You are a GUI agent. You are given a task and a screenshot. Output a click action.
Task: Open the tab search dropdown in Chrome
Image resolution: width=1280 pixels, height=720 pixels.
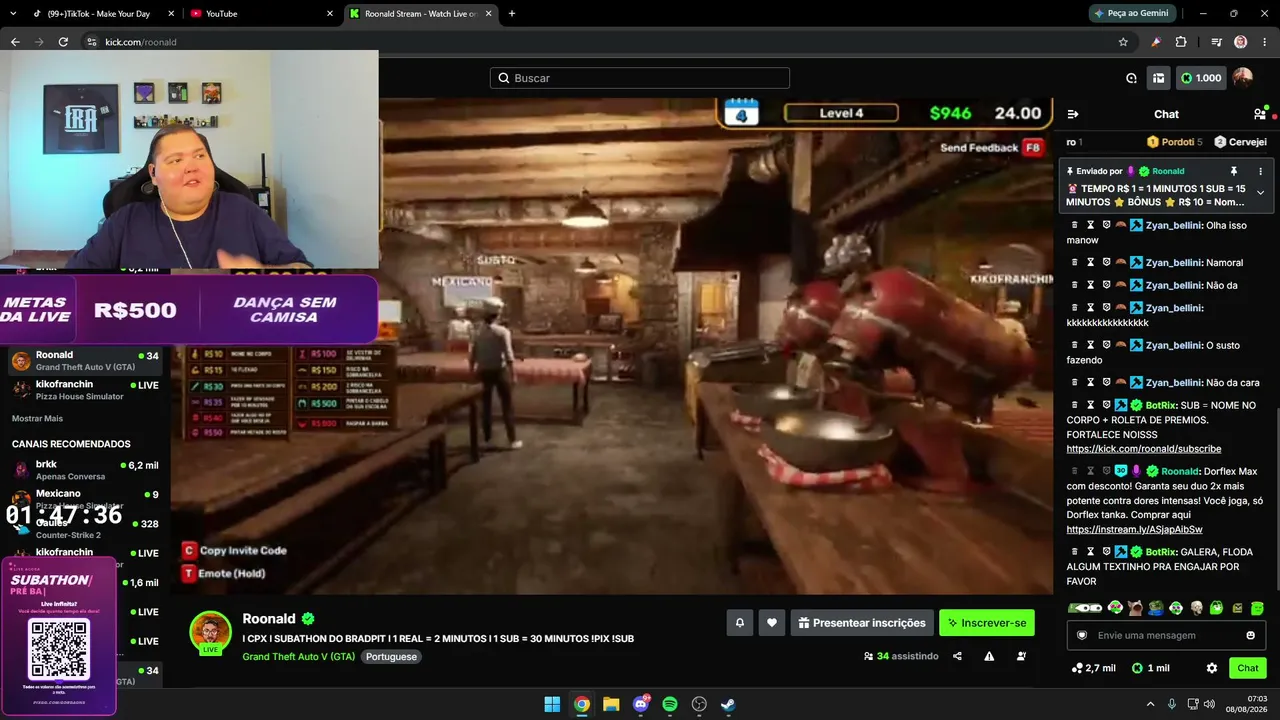click(13, 14)
